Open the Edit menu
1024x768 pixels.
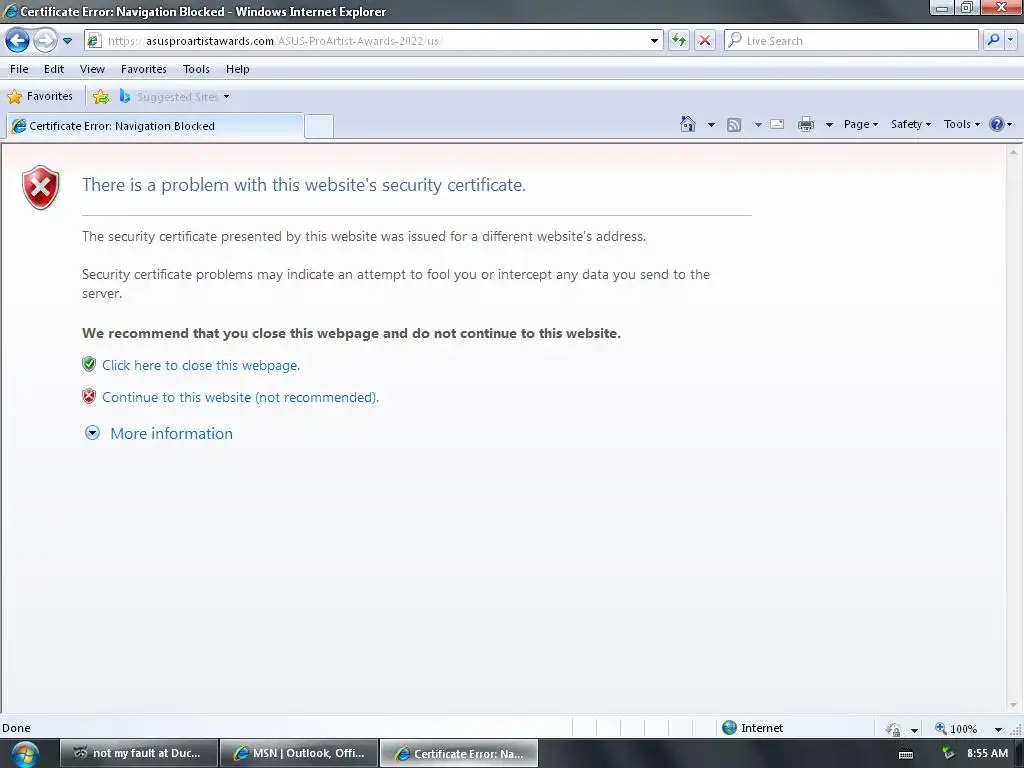[54, 69]
